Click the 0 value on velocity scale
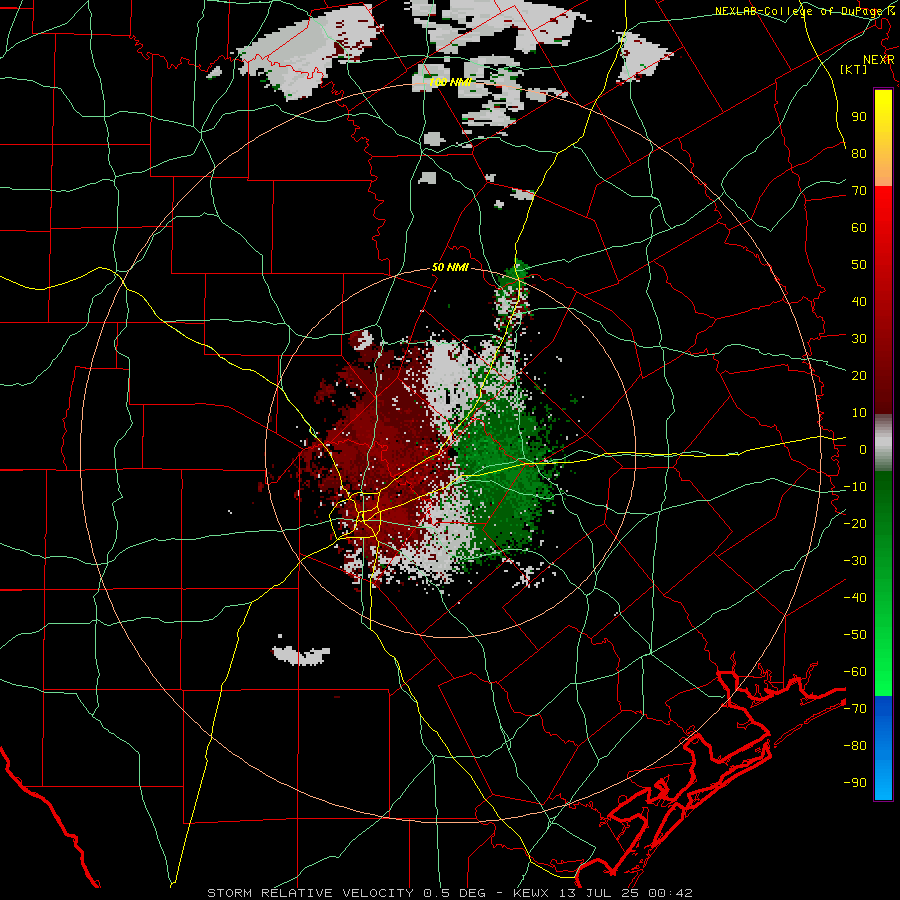The height and width of the screenshot is (900, 900). [x=863, y=450]
